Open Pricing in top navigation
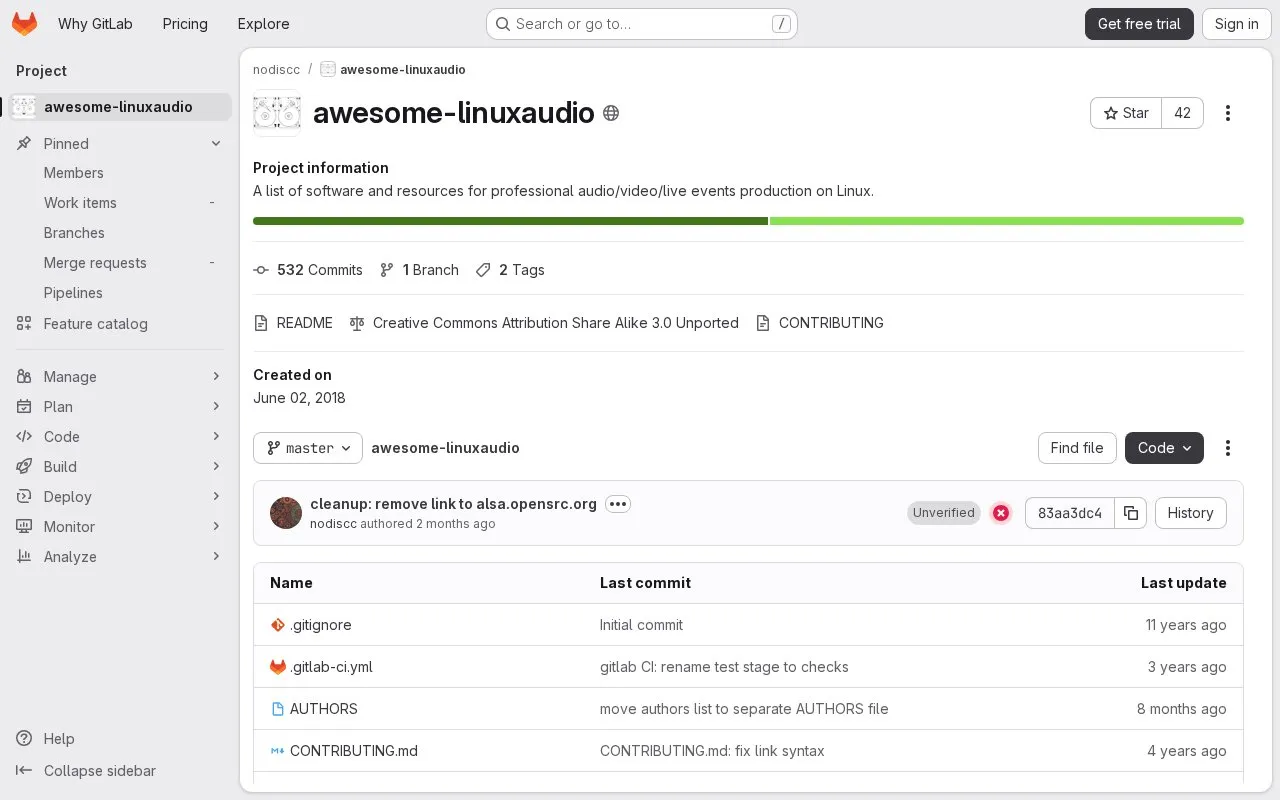1280x800 pixels. pyautogui.click(x=185, y=24)
